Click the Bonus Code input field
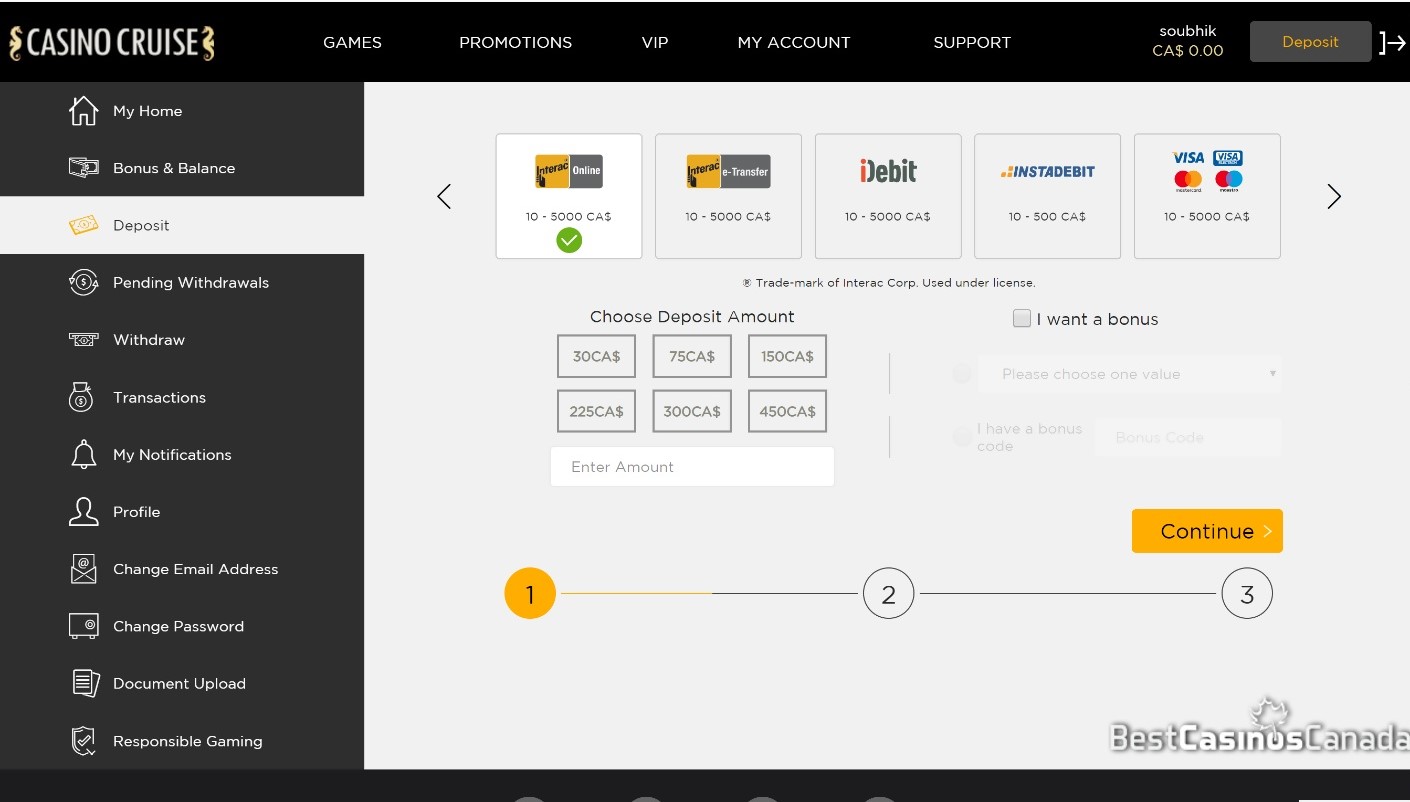This screenshot has height=802, width=1410. tap(1188, 437)
